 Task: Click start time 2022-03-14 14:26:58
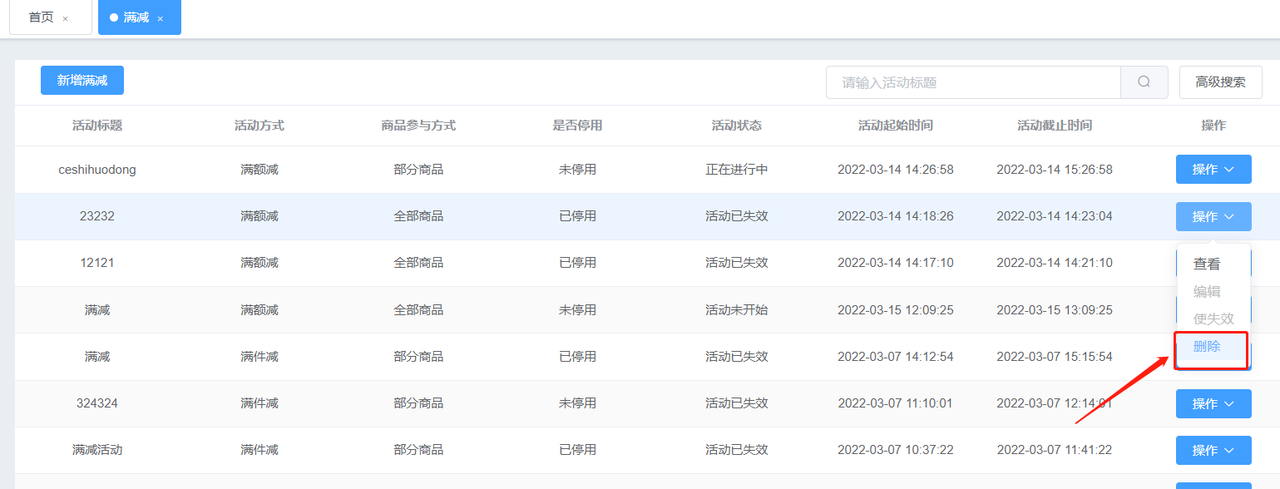895,170
